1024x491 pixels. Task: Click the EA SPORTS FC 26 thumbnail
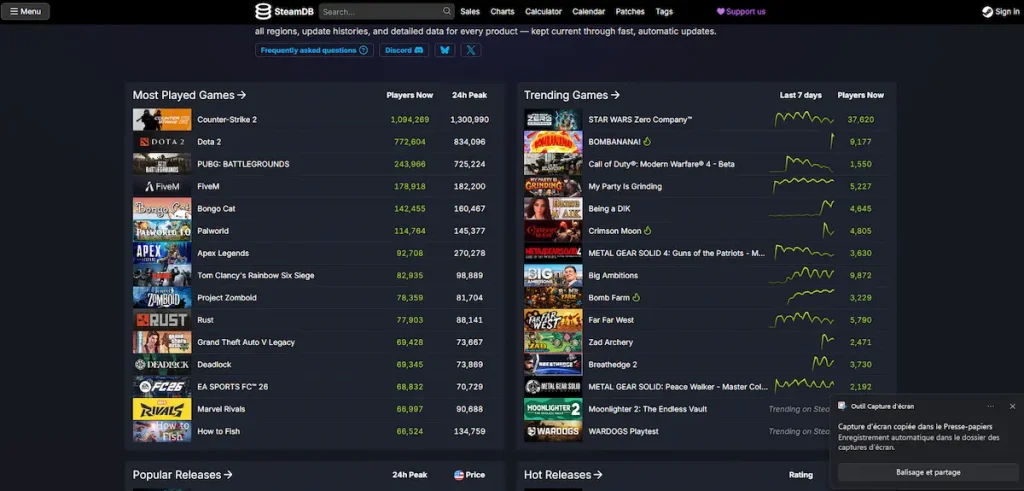(x=162, y=387)
